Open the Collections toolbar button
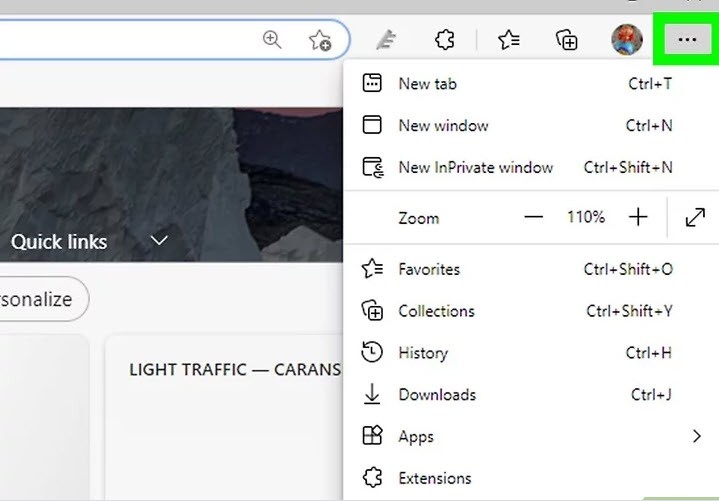Screen dimensions: 719x501 pyautogui.click(x=567, y=40)
